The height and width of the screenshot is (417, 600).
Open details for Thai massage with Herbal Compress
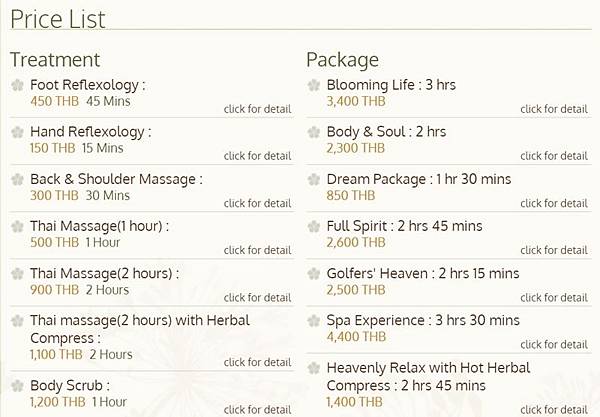click(258, 362)
